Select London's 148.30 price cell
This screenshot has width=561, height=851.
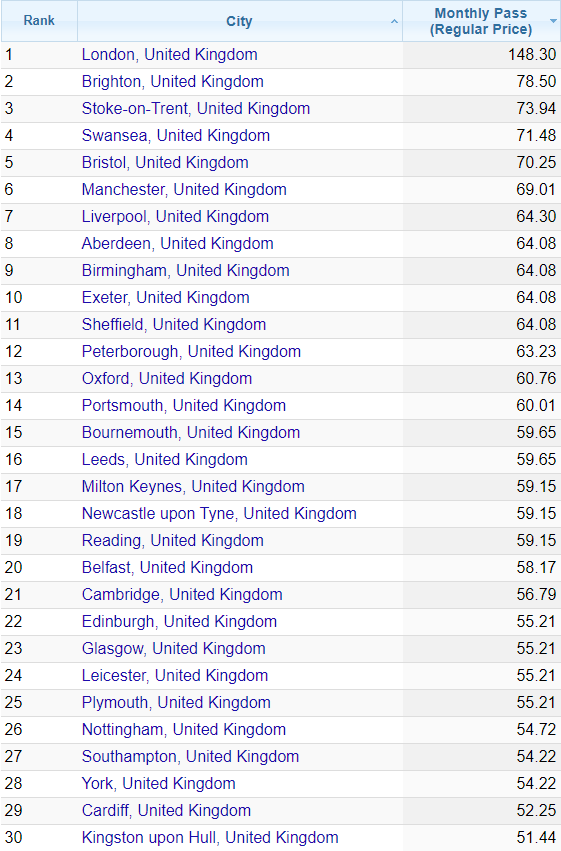[481, 55]
